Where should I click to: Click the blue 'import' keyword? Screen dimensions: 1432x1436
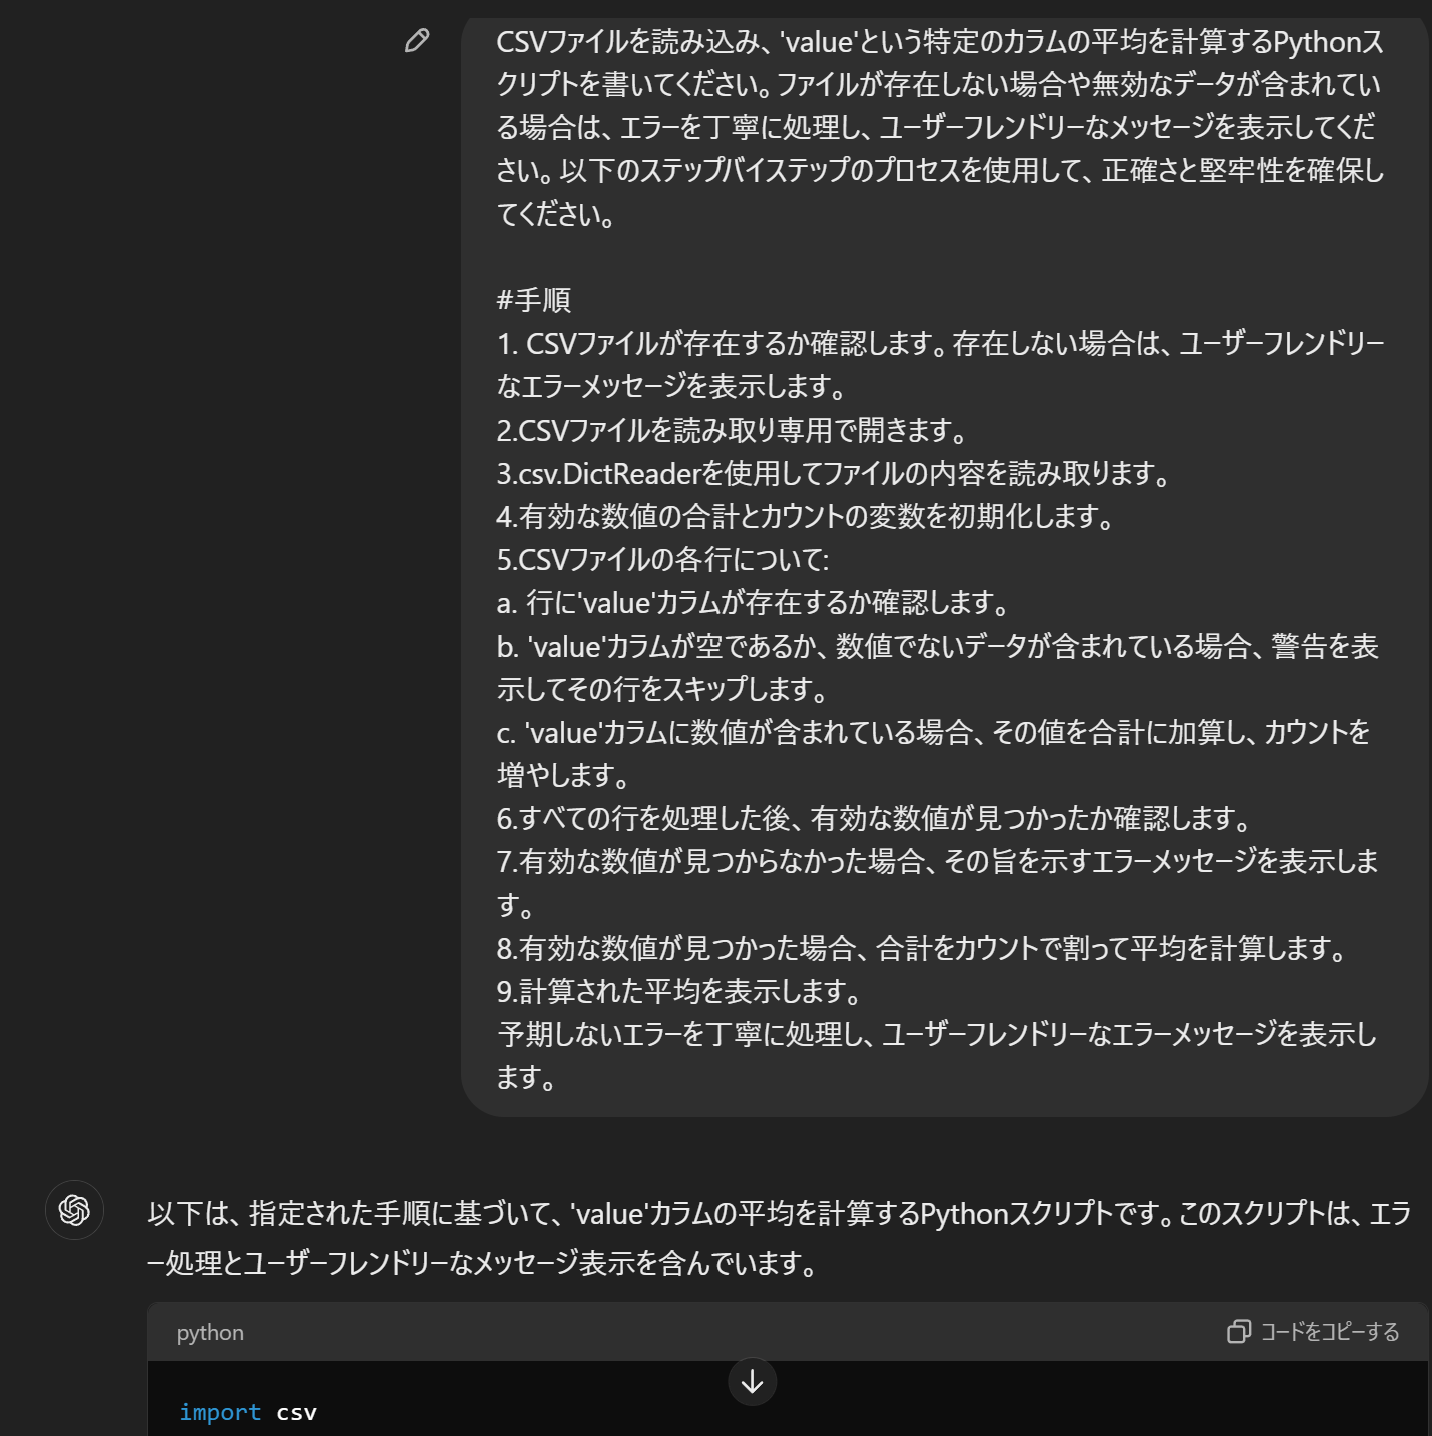220,1412
